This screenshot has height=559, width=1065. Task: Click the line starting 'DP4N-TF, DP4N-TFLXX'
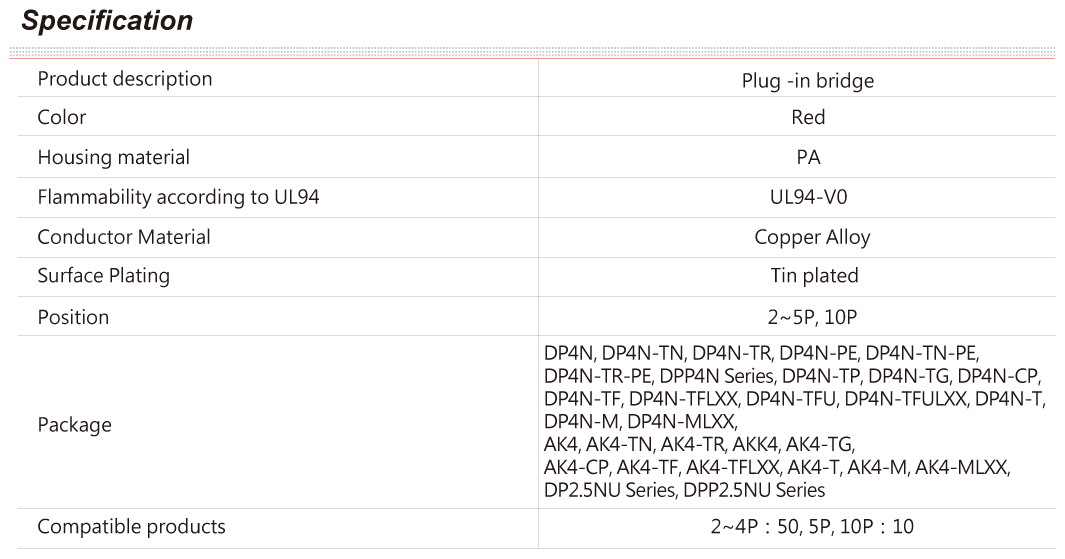click(x=795, y=399)
